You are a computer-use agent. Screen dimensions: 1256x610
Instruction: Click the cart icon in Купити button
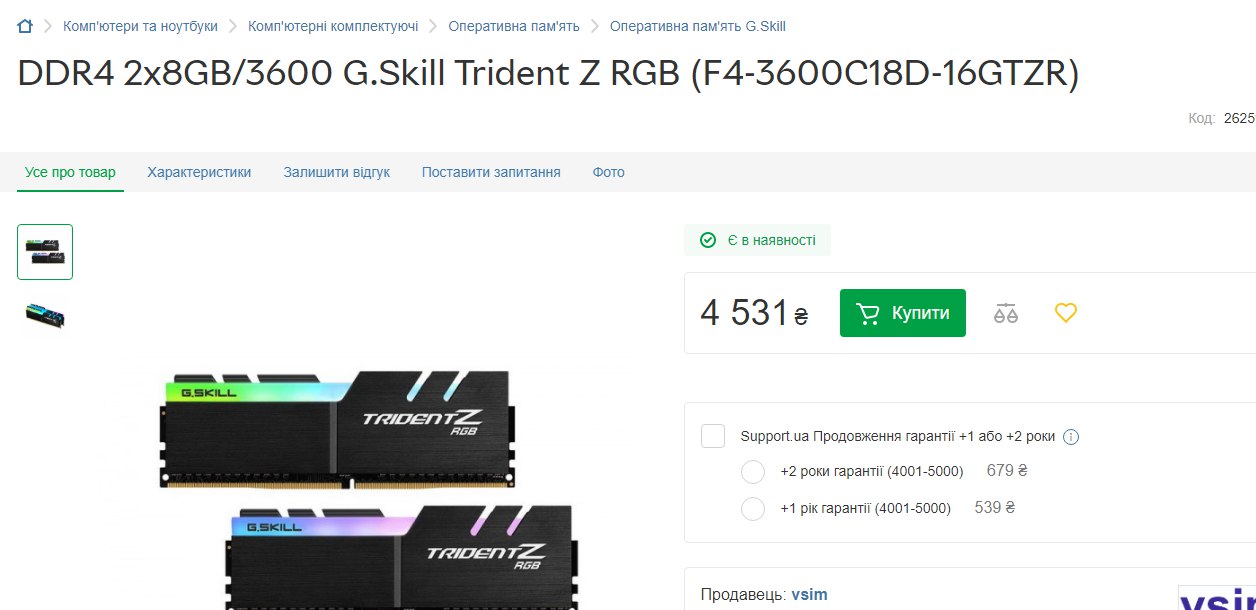tap(868, 313)
